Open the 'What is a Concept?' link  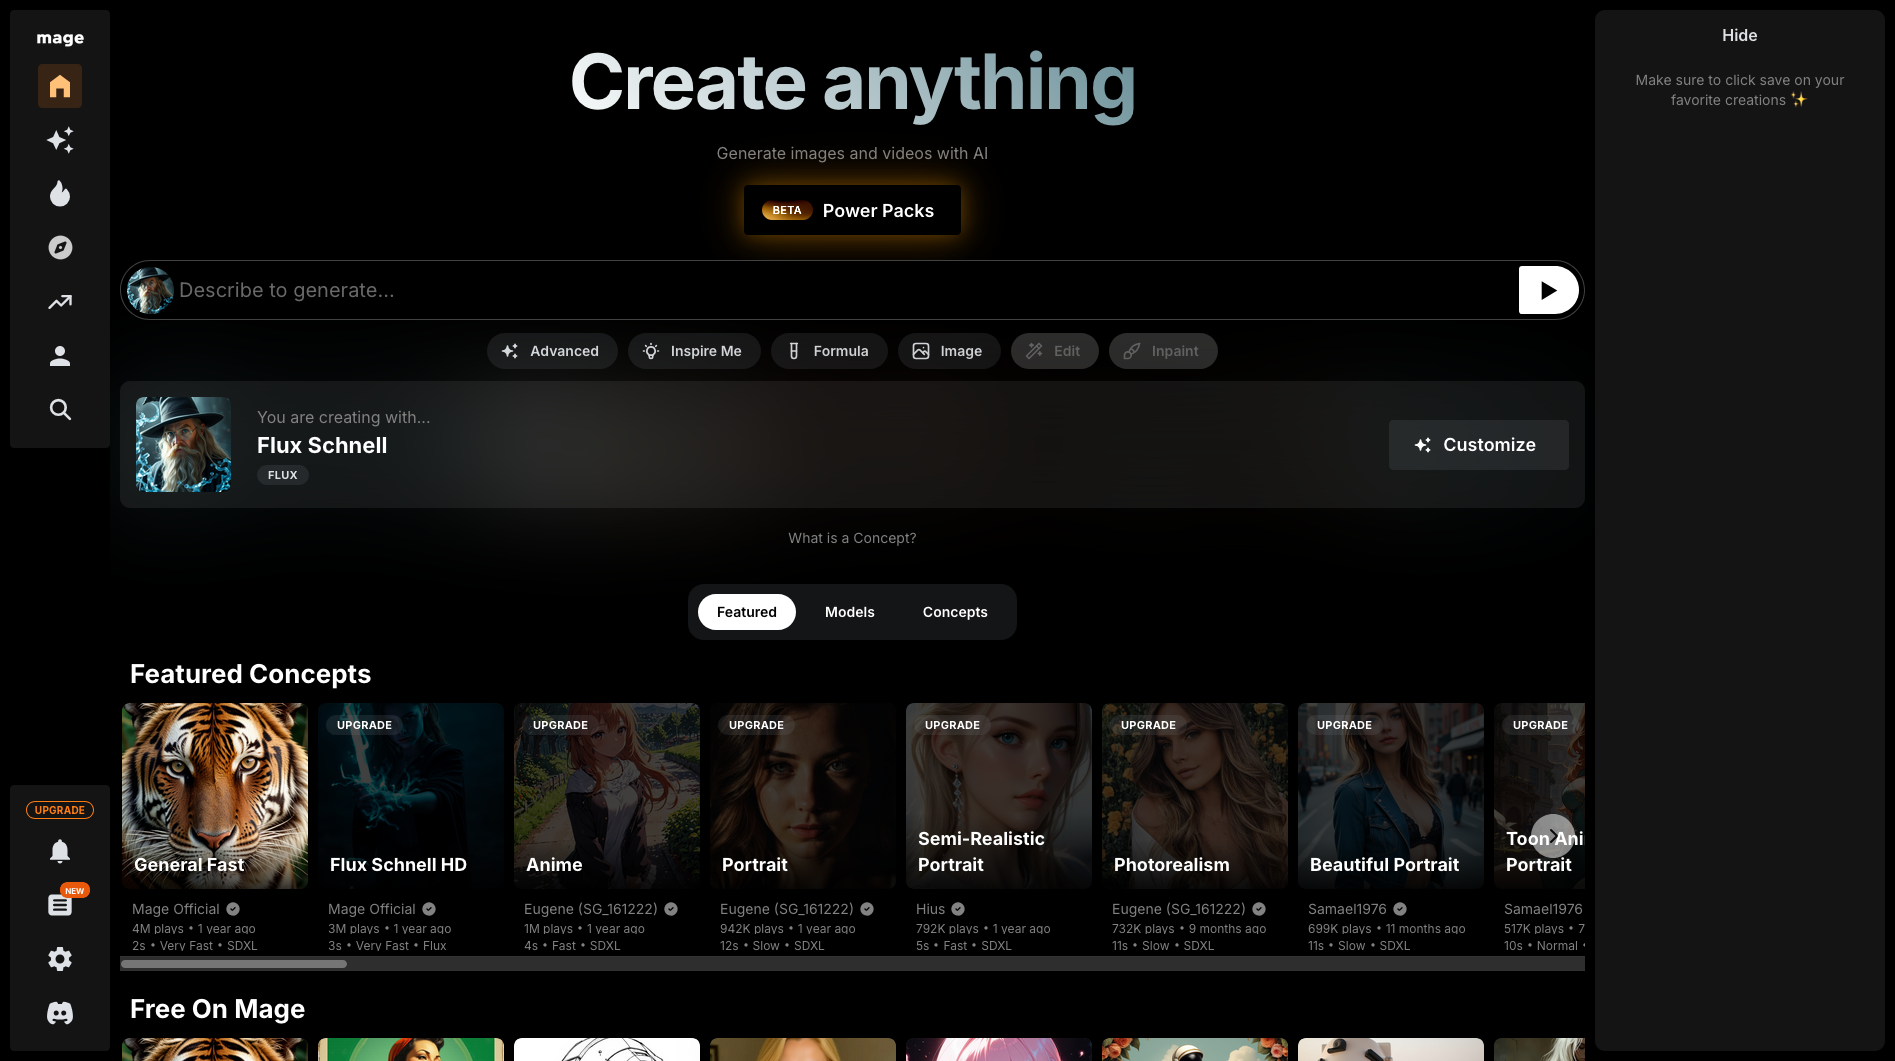point(852,538)
